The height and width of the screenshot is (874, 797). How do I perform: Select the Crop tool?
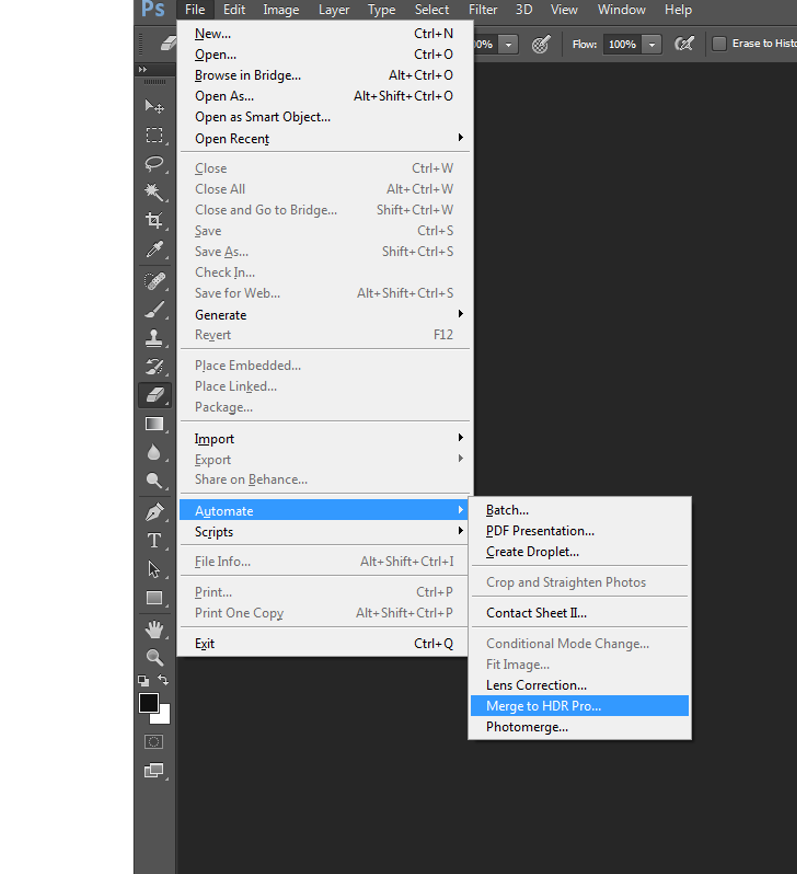point(154,221)
